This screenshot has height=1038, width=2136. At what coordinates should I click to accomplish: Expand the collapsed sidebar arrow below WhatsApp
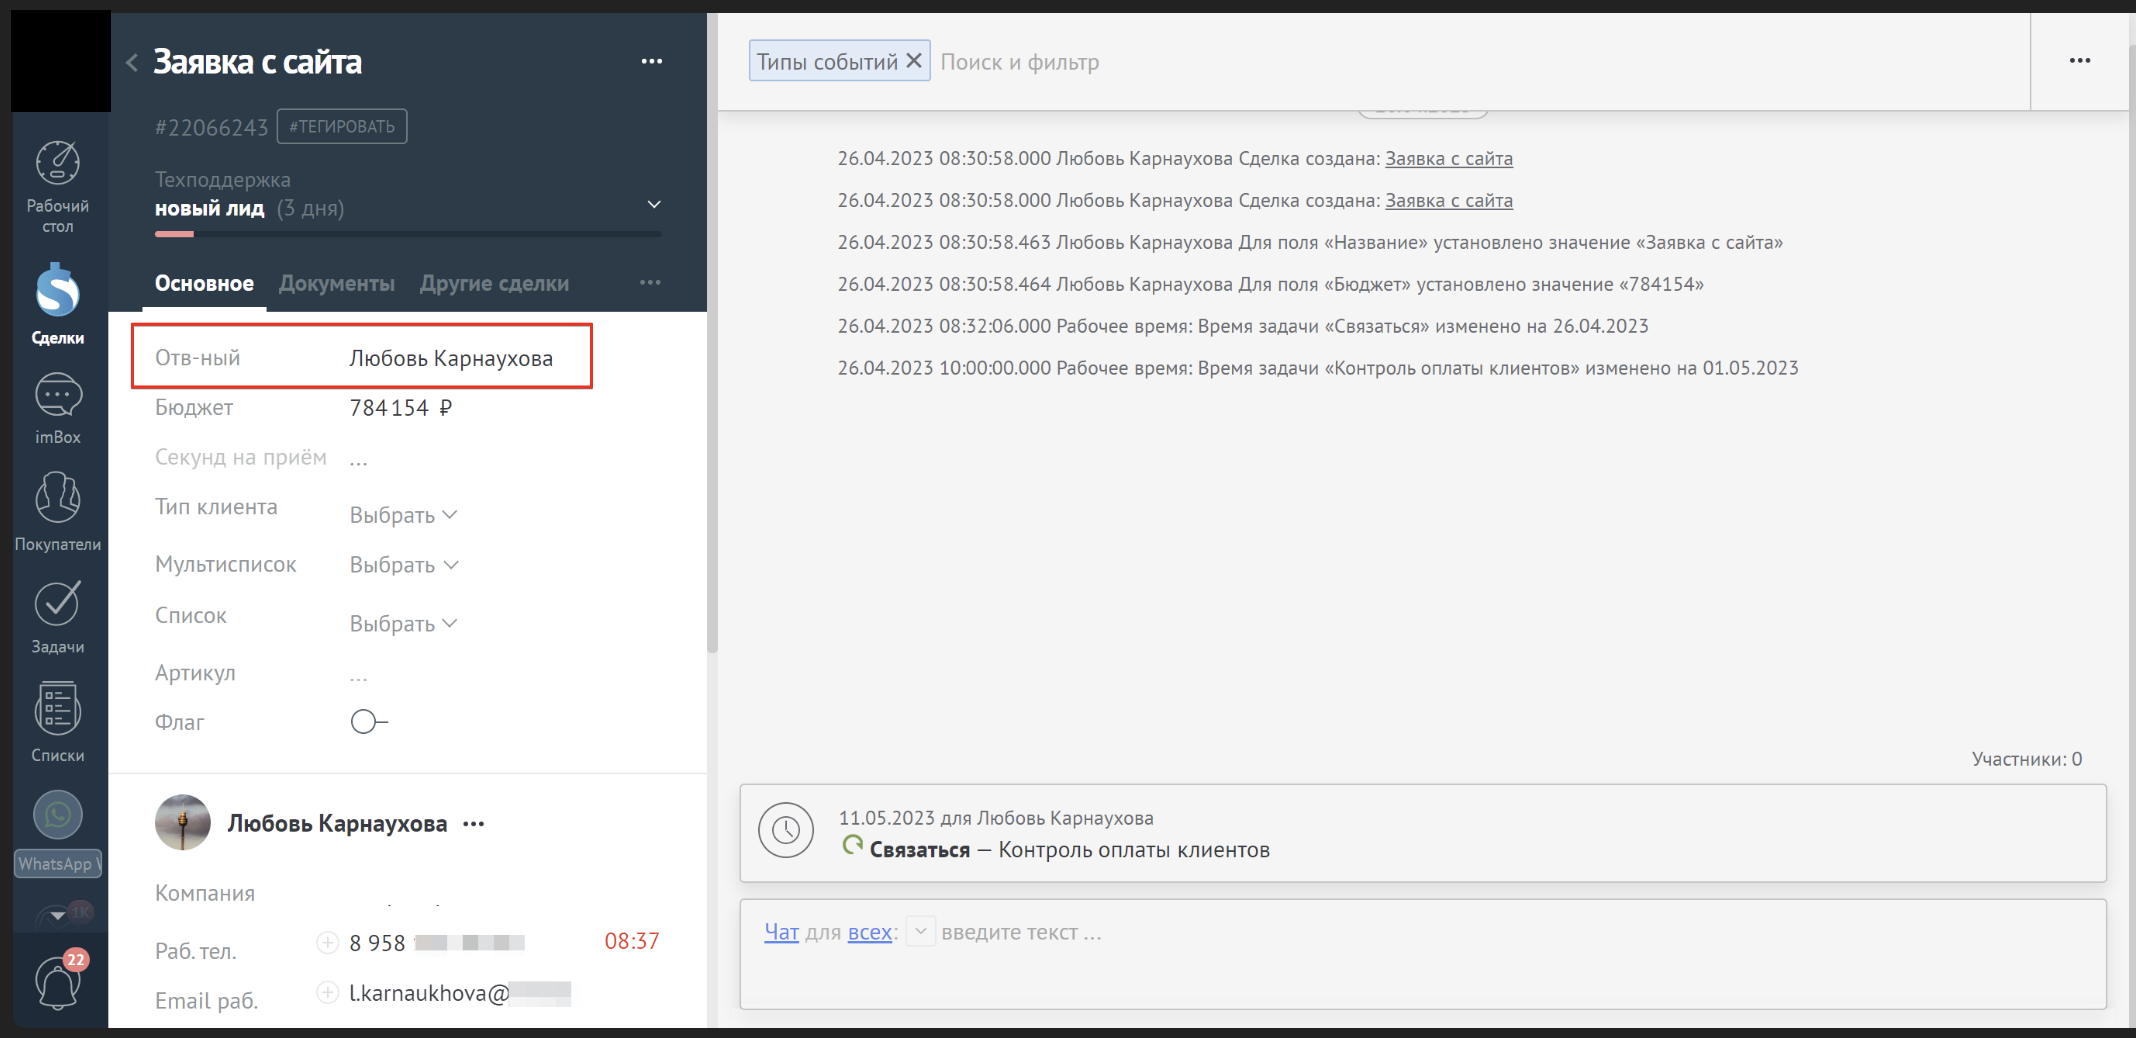click(58, 914)
